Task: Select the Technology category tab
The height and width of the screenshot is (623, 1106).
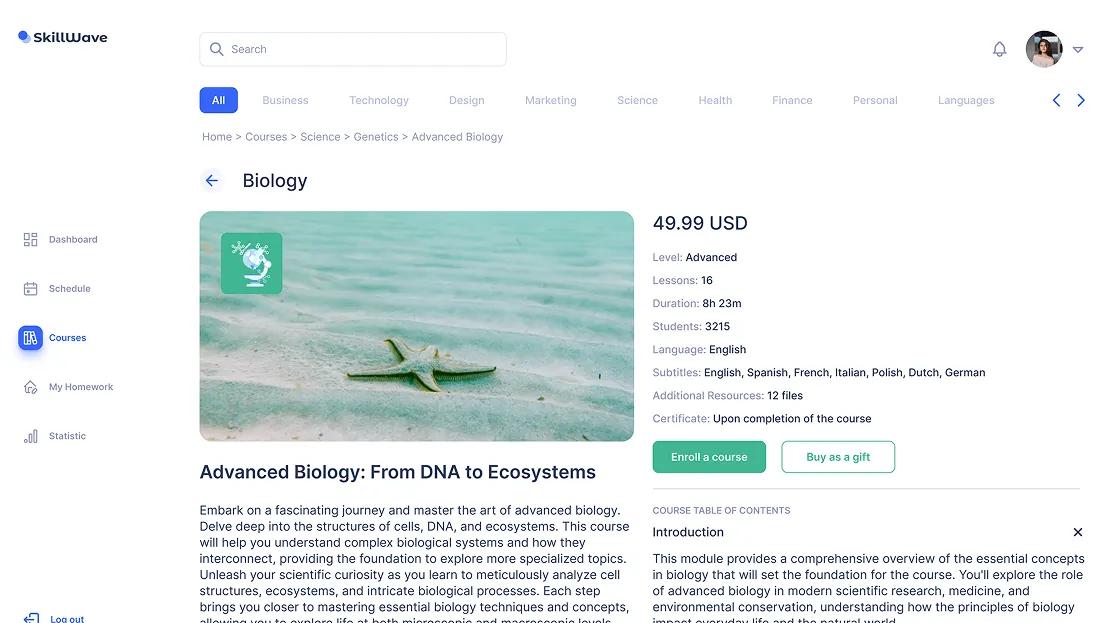Action: coord(379,100)
